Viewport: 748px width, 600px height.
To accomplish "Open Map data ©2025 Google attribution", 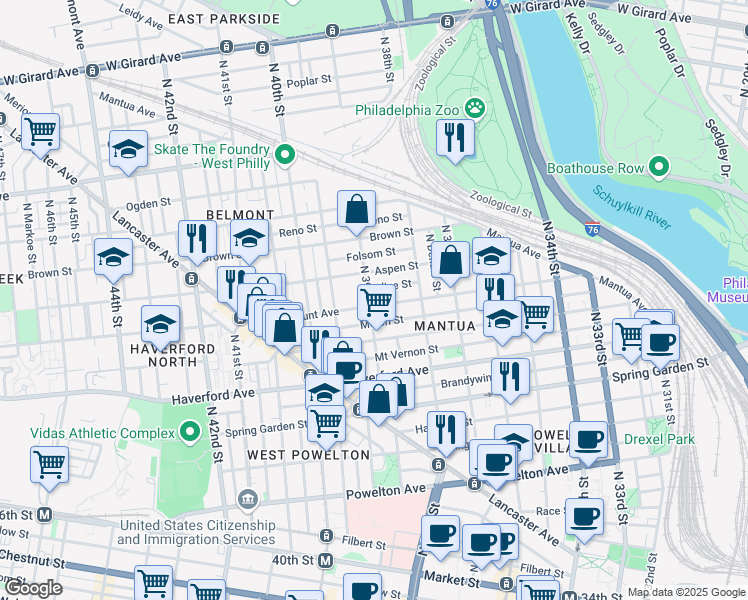I will point(686,593).
